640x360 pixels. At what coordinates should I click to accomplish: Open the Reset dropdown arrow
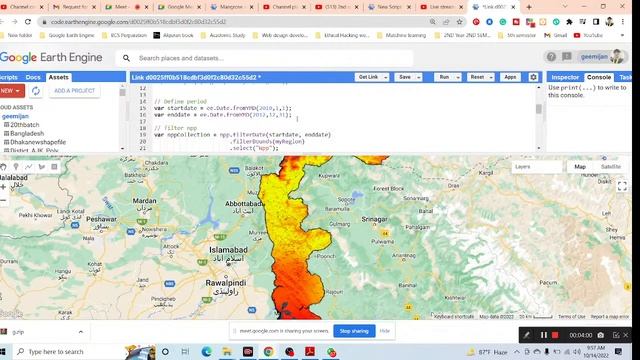pos(491,77)
